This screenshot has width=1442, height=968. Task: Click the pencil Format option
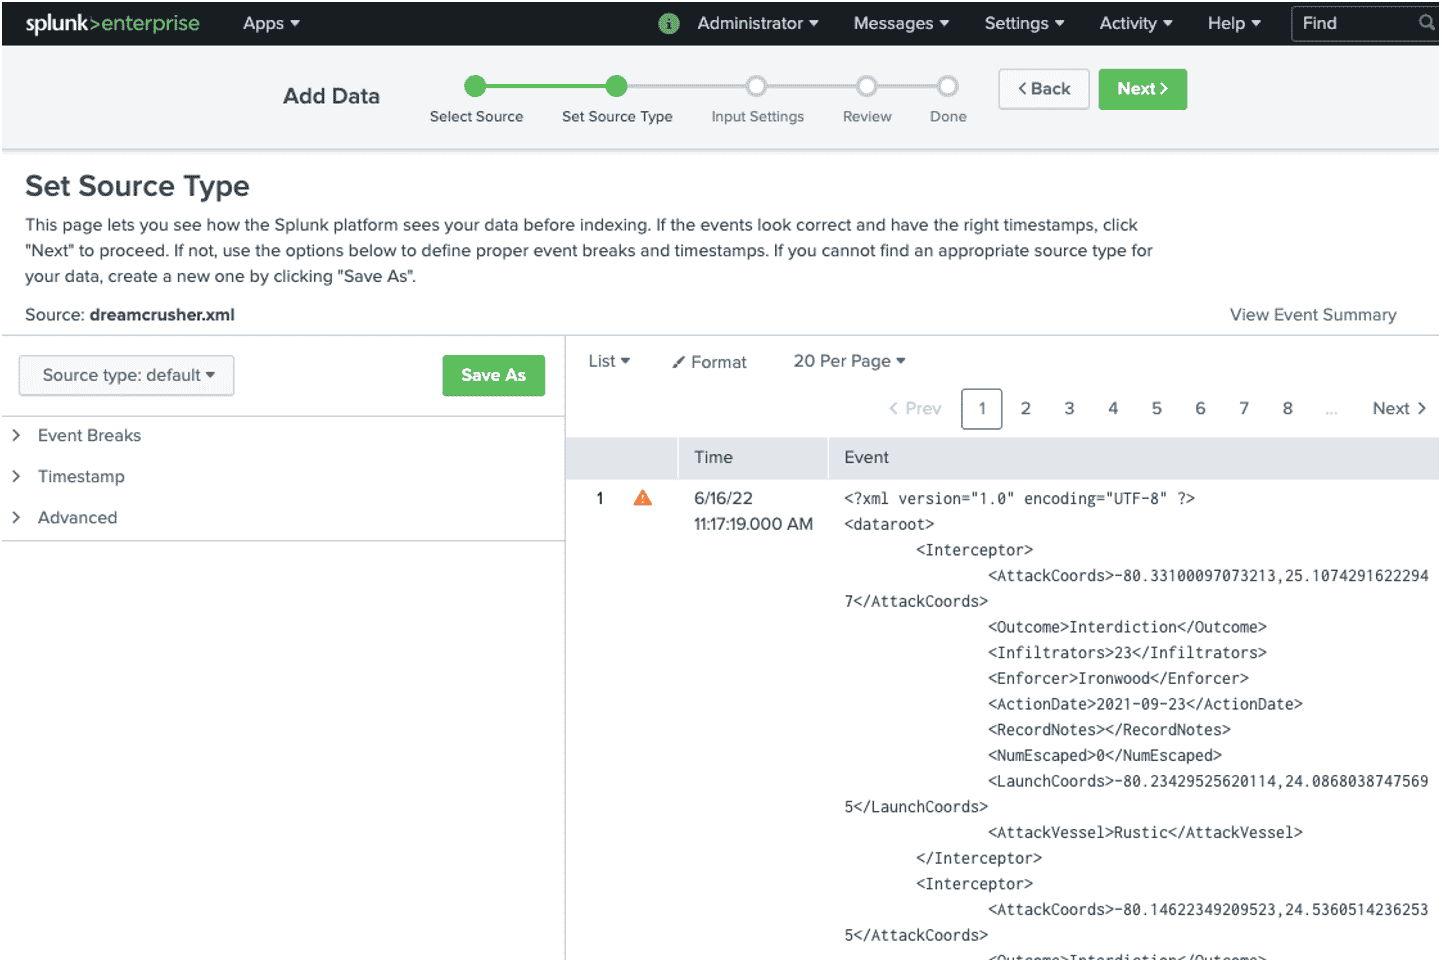pos(709,362)
